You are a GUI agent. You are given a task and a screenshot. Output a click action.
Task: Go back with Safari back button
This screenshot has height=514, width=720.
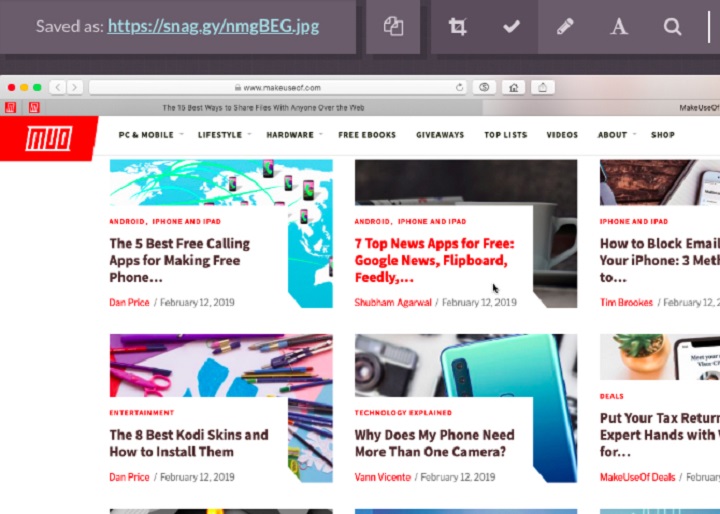coord(56,87)
